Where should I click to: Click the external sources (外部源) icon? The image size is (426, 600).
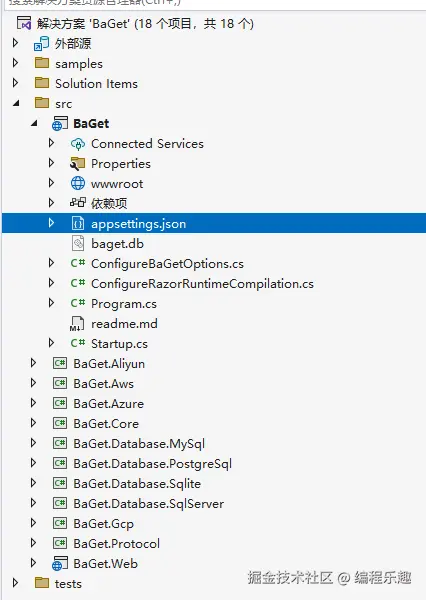pyautogui.click(x=41, y=44)
